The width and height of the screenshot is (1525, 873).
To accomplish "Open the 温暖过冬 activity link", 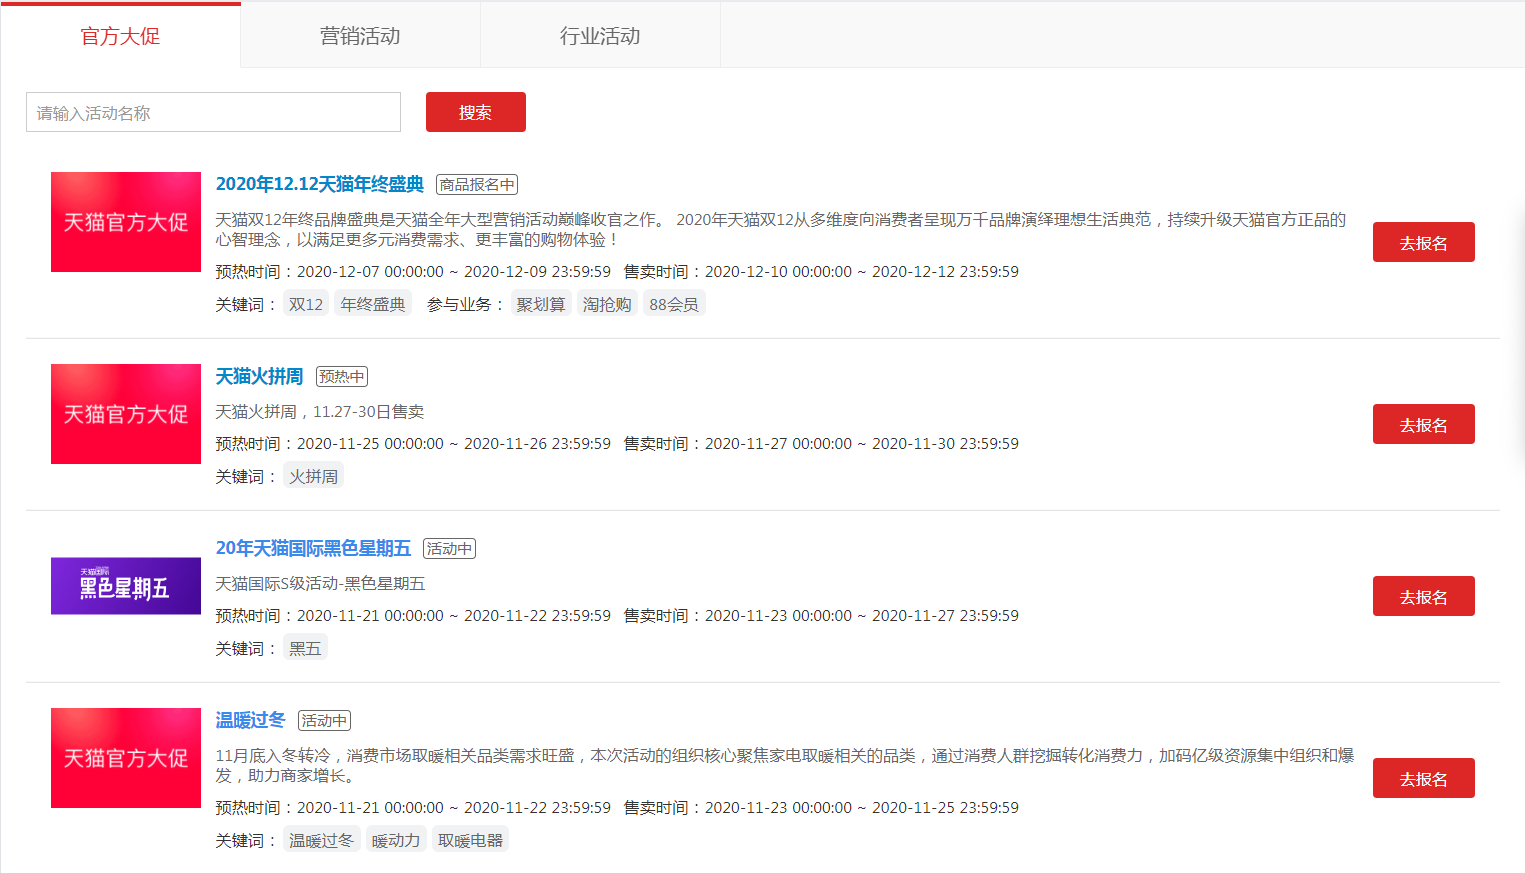I will [251, 720].
